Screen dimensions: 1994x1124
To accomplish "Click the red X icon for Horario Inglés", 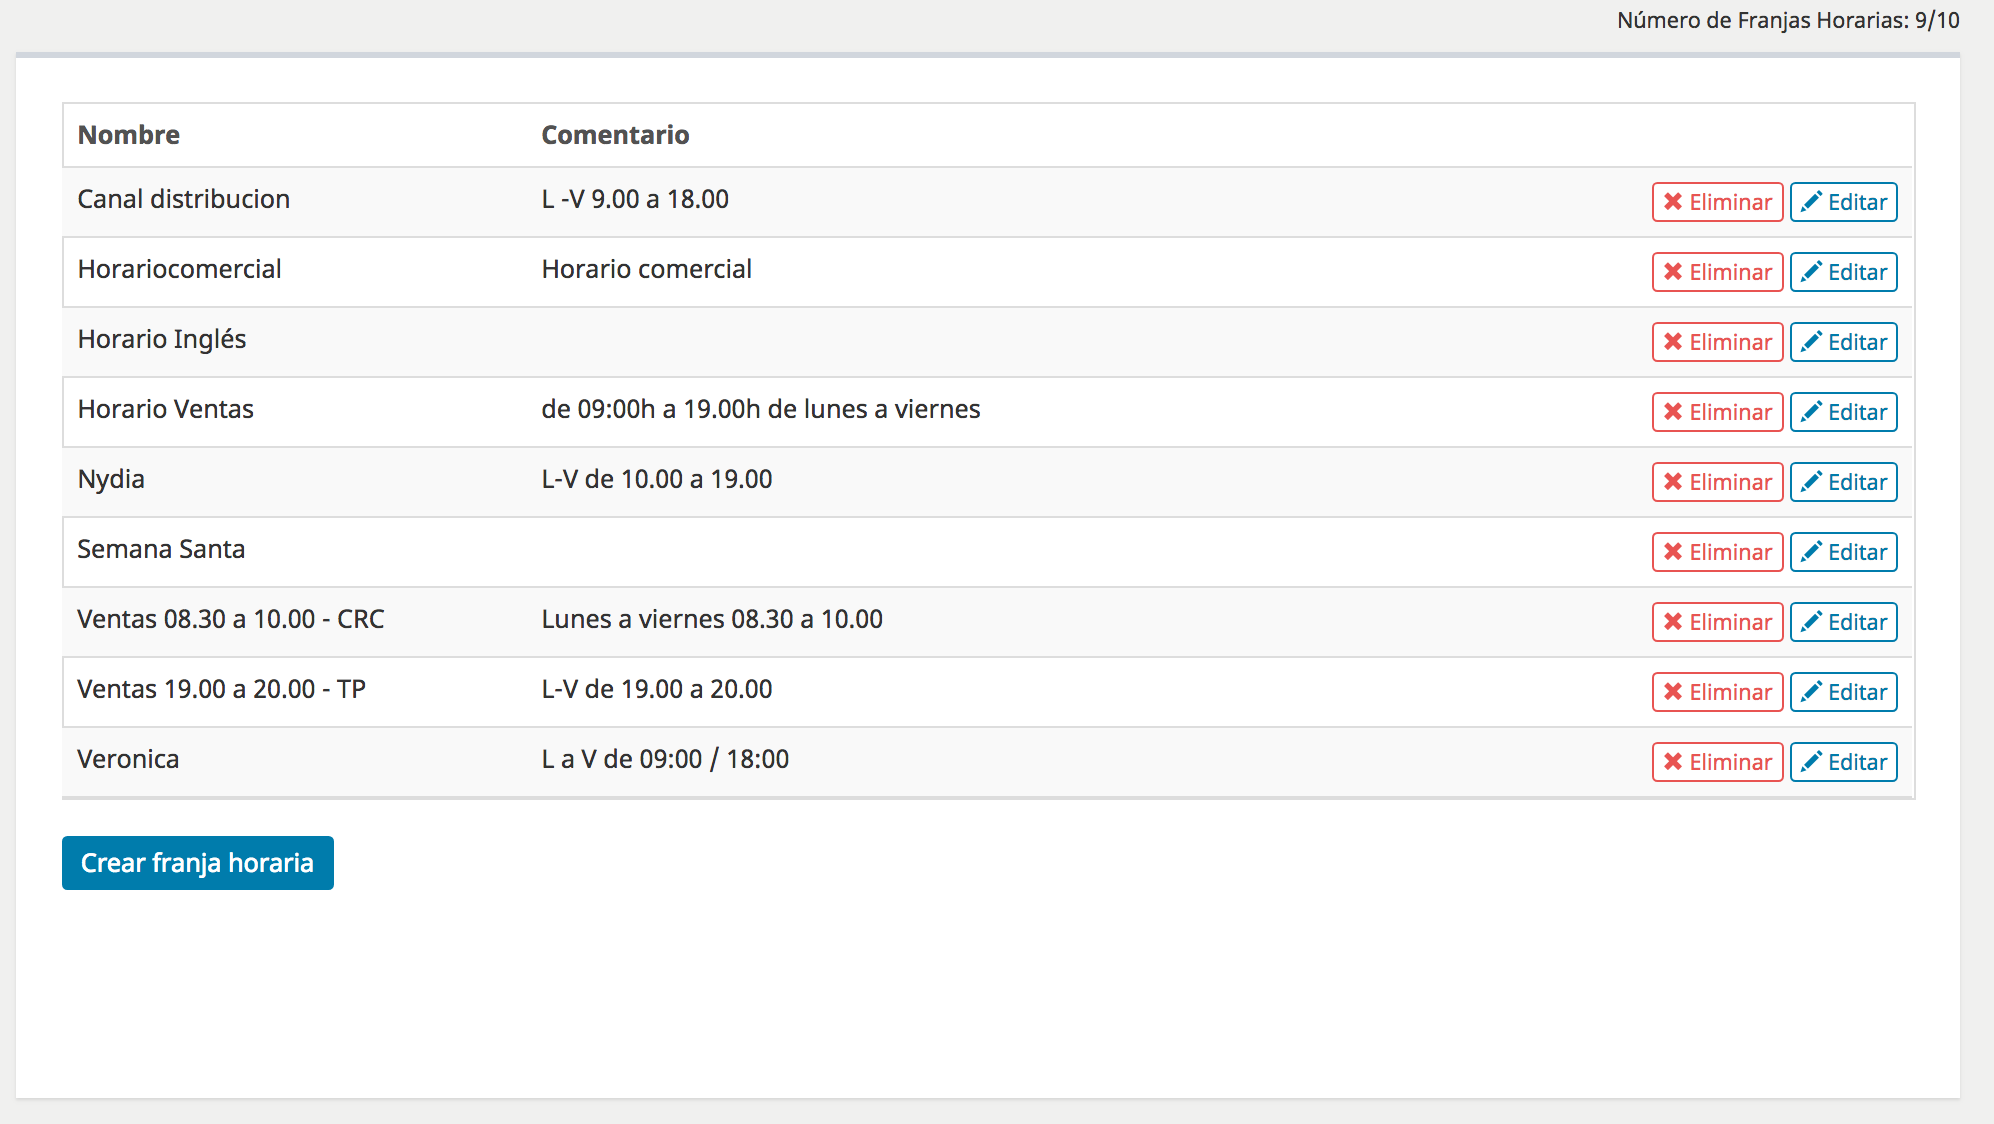I will pos(1672,342).
